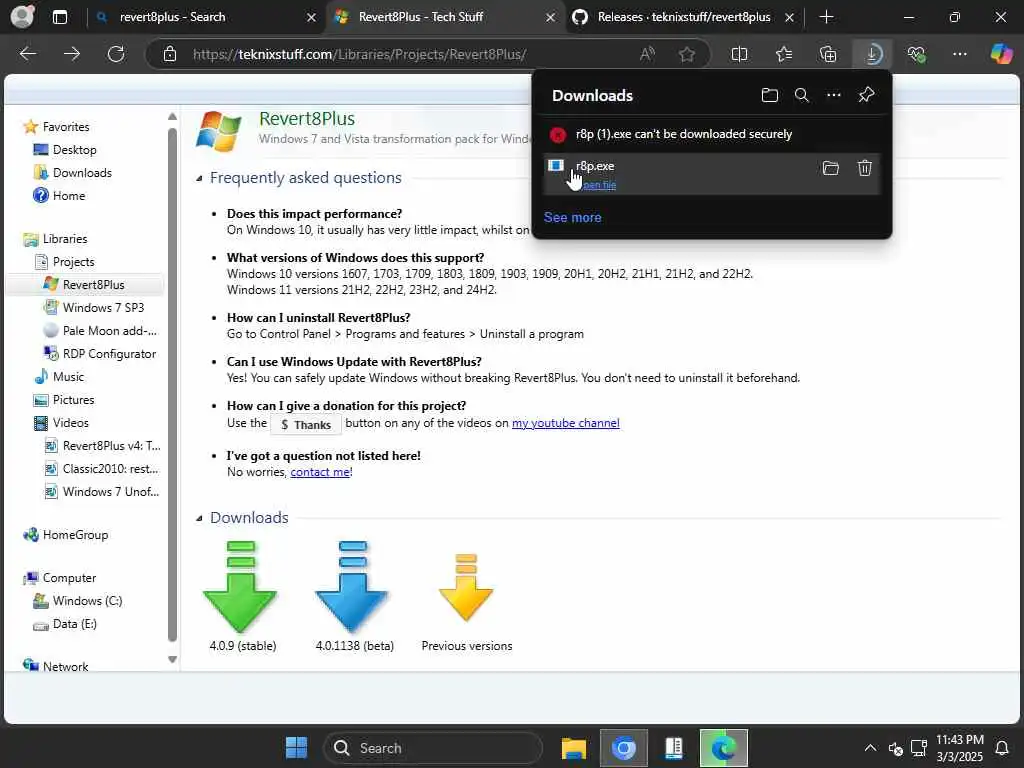Close the revert8plus - Search tab

312,18
